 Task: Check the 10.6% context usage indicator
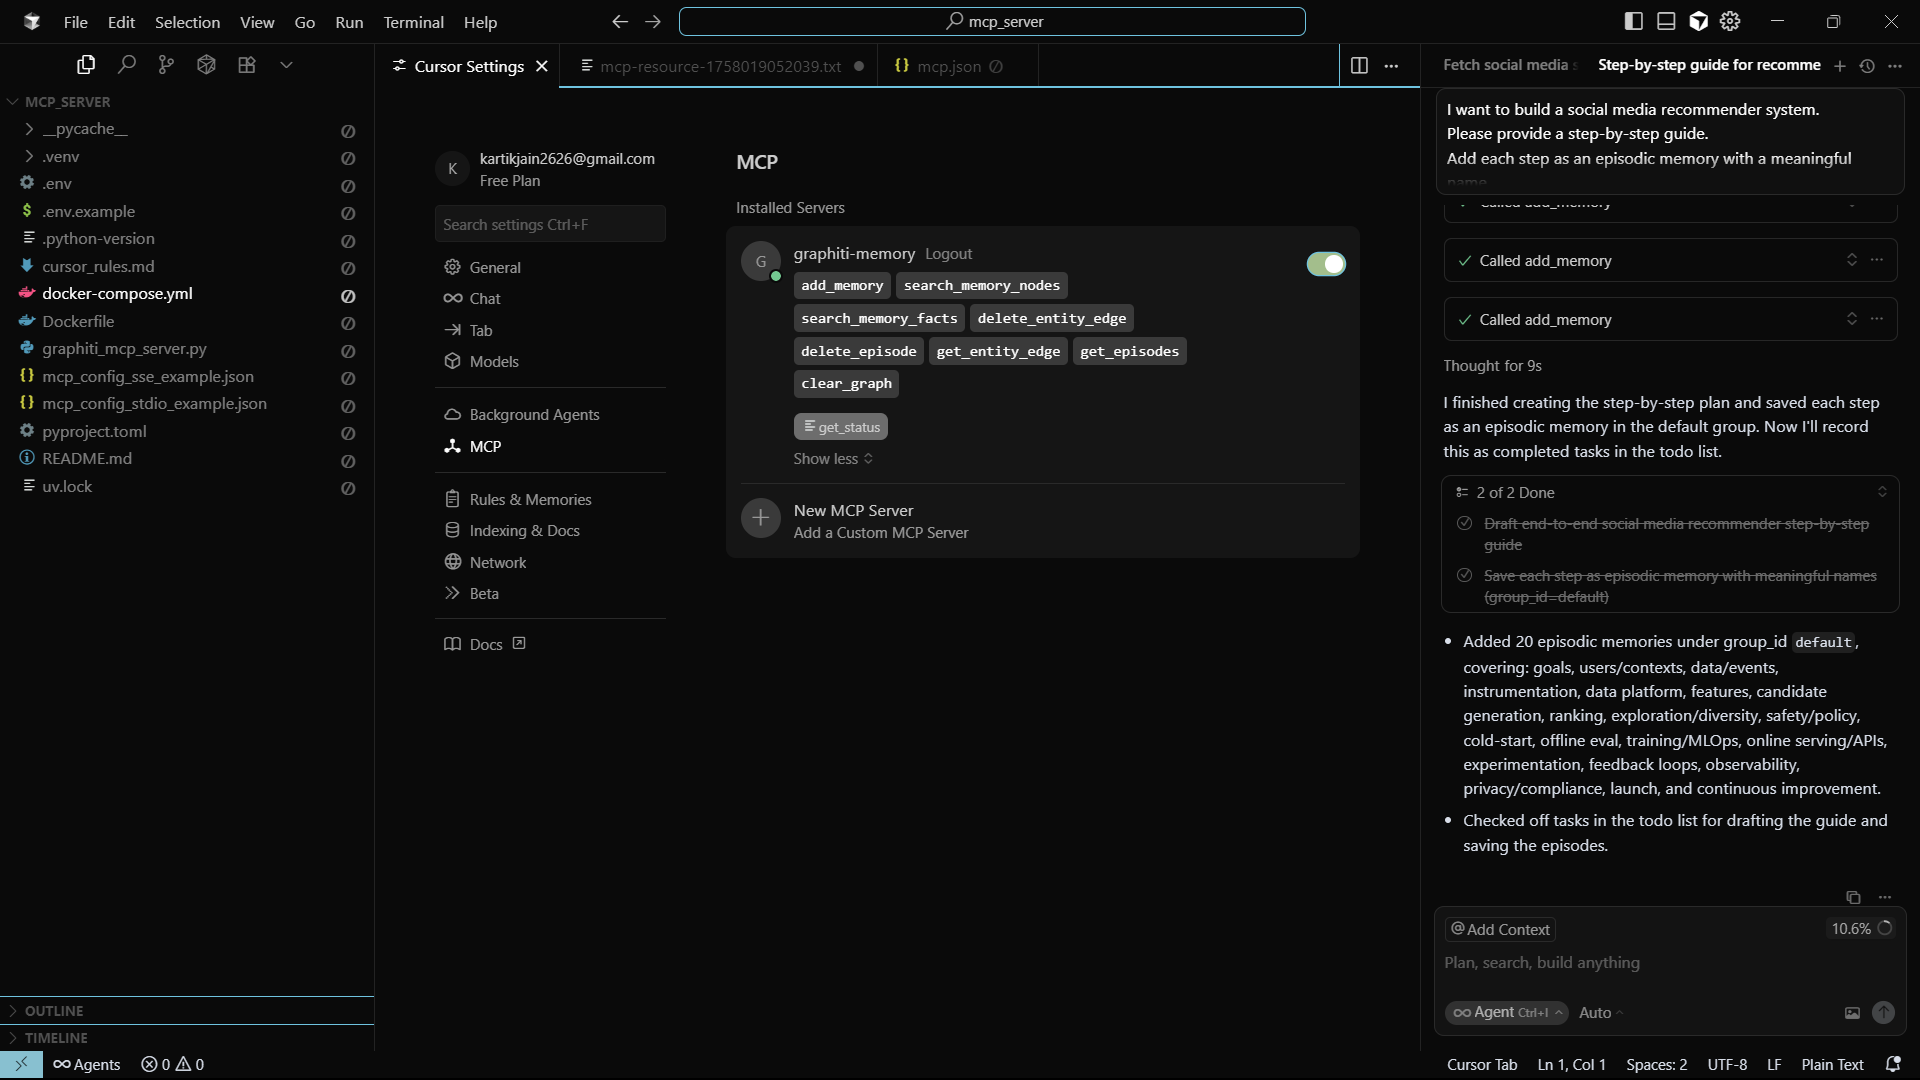coord(1861,929)
